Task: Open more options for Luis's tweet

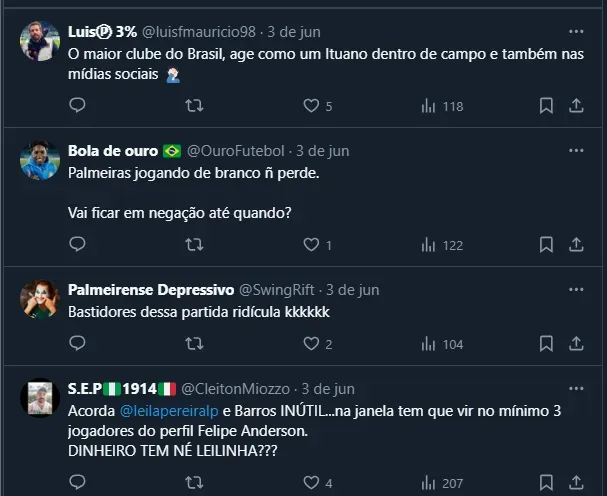Action: pos(576,32)
